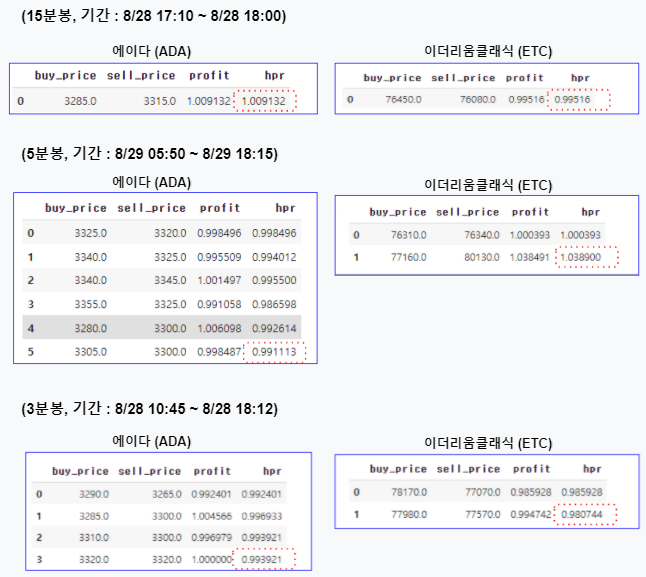This screenshot has width=646, height=577.
Task: Click profit value '0.996979' in 3분봉 ADA table
Action: pyautogui.click(x=211, y=537)
